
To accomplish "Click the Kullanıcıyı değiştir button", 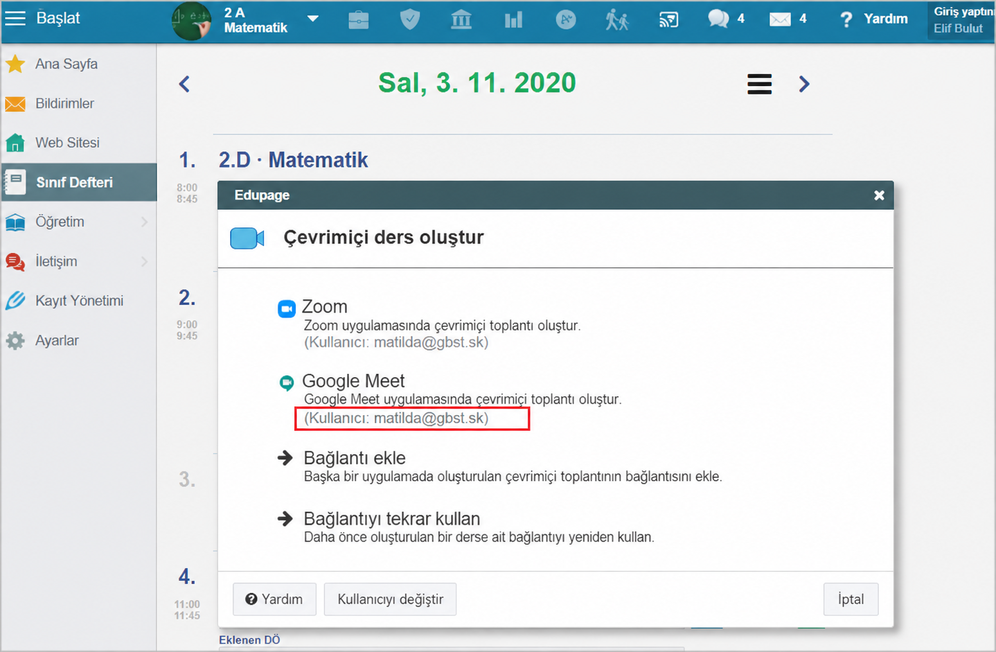I will (390, 599).
